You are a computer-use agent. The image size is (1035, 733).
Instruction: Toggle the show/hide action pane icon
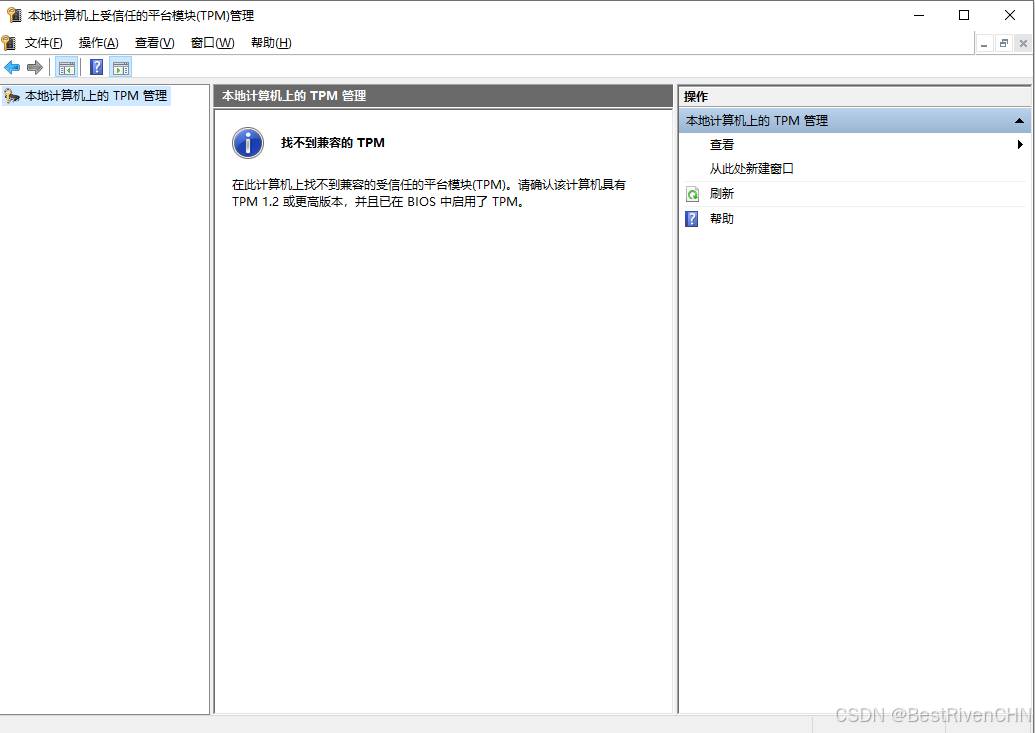tap(121, 67)
